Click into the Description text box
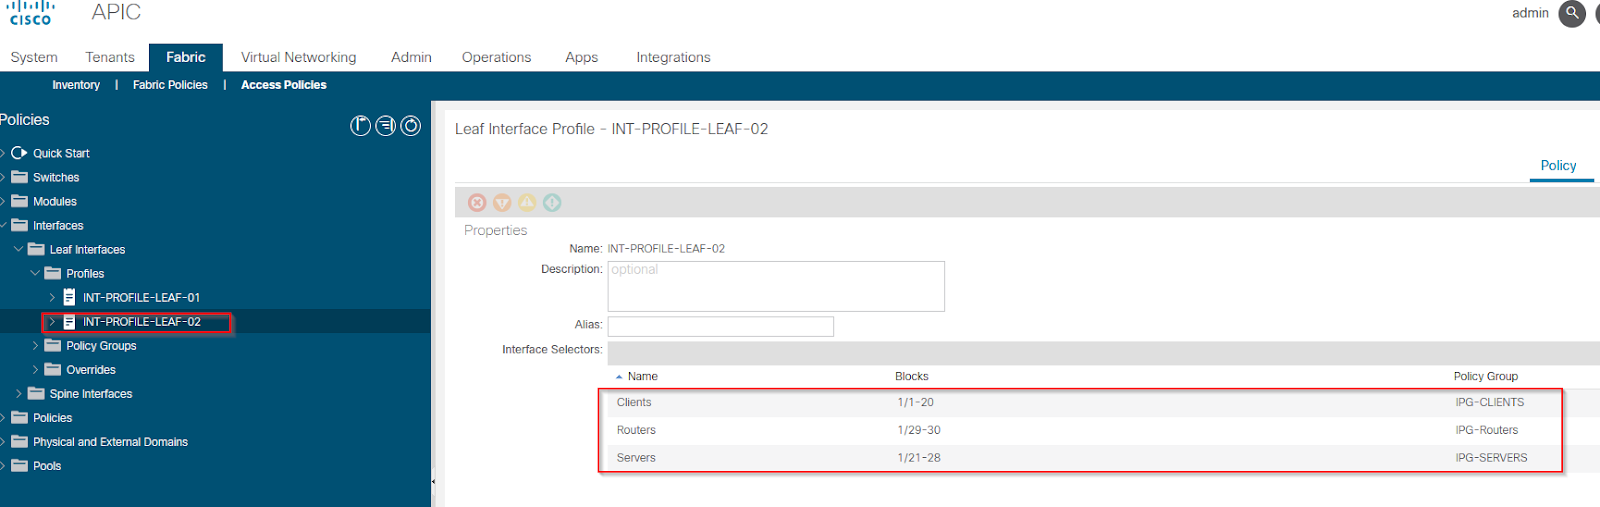1600x507 pixels. [x=776, y=286]
